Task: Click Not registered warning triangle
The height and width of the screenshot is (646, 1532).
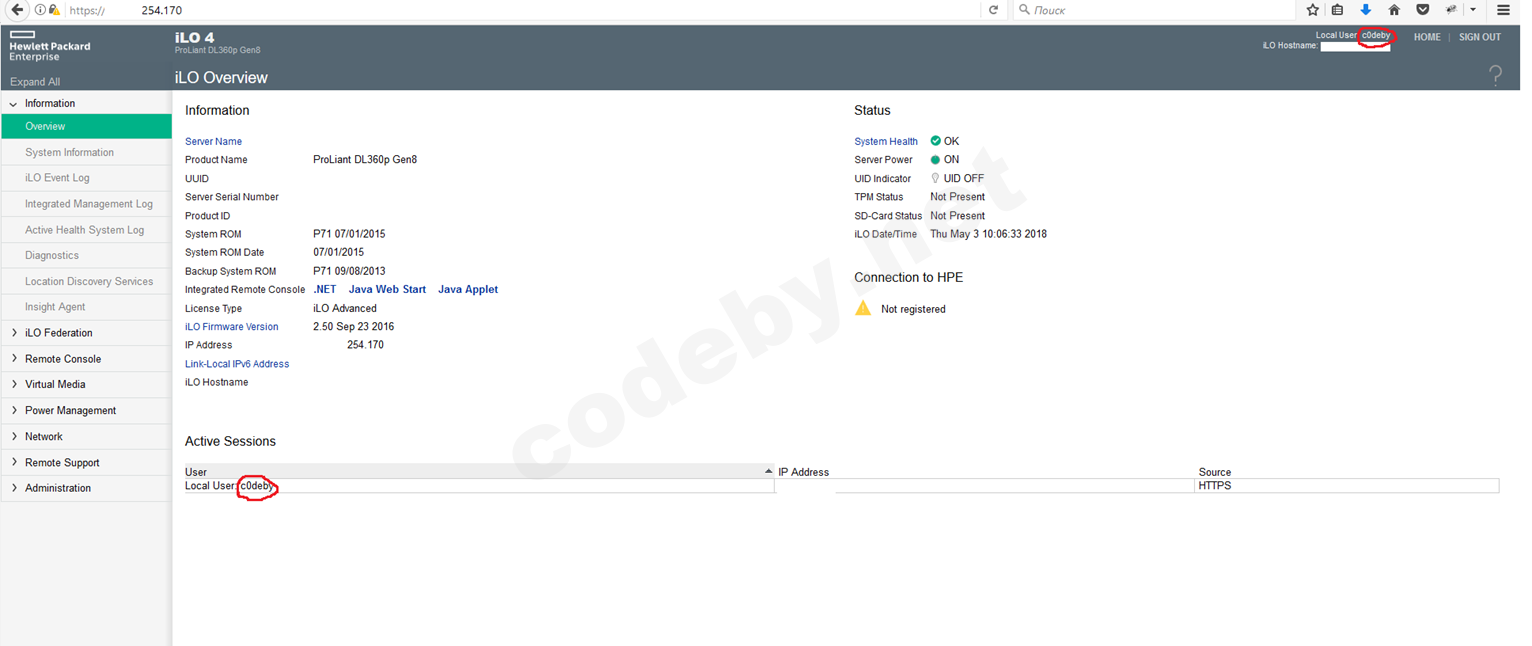Action: pyautogui.click(x=863, y=308)
